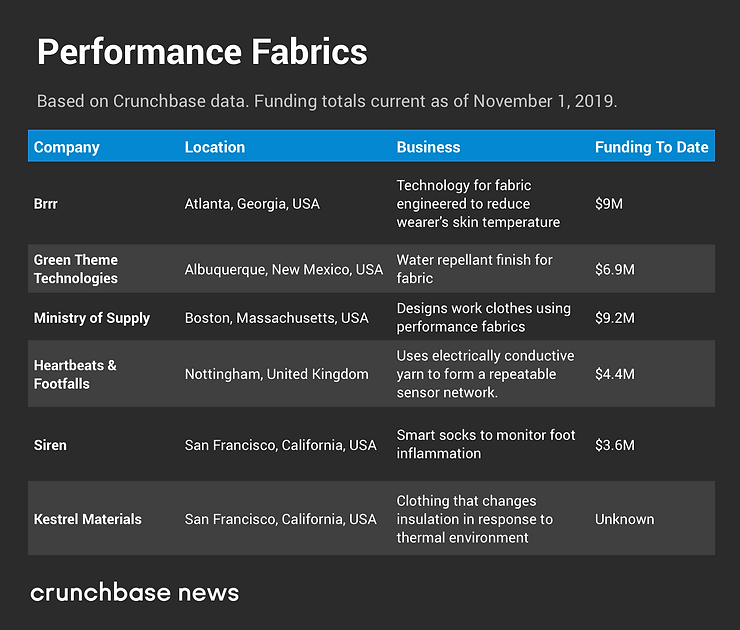740x630 pixels.
Task: Click the $9M funding value
Action: (x=609, y=204)
